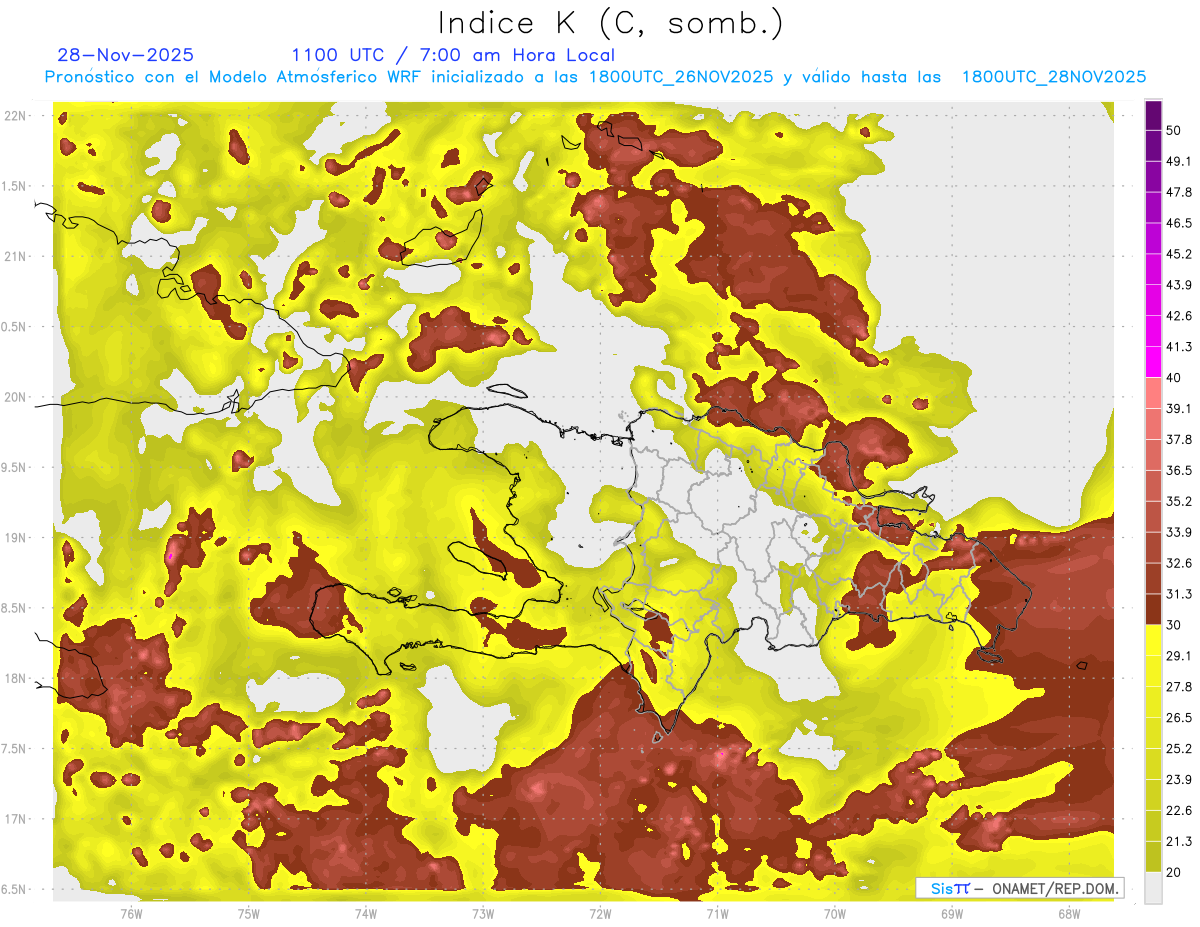1200x927 pixels.
Task: Pick the dark brown swatch between 30 and 31.3
Action: click(1153, 610)
